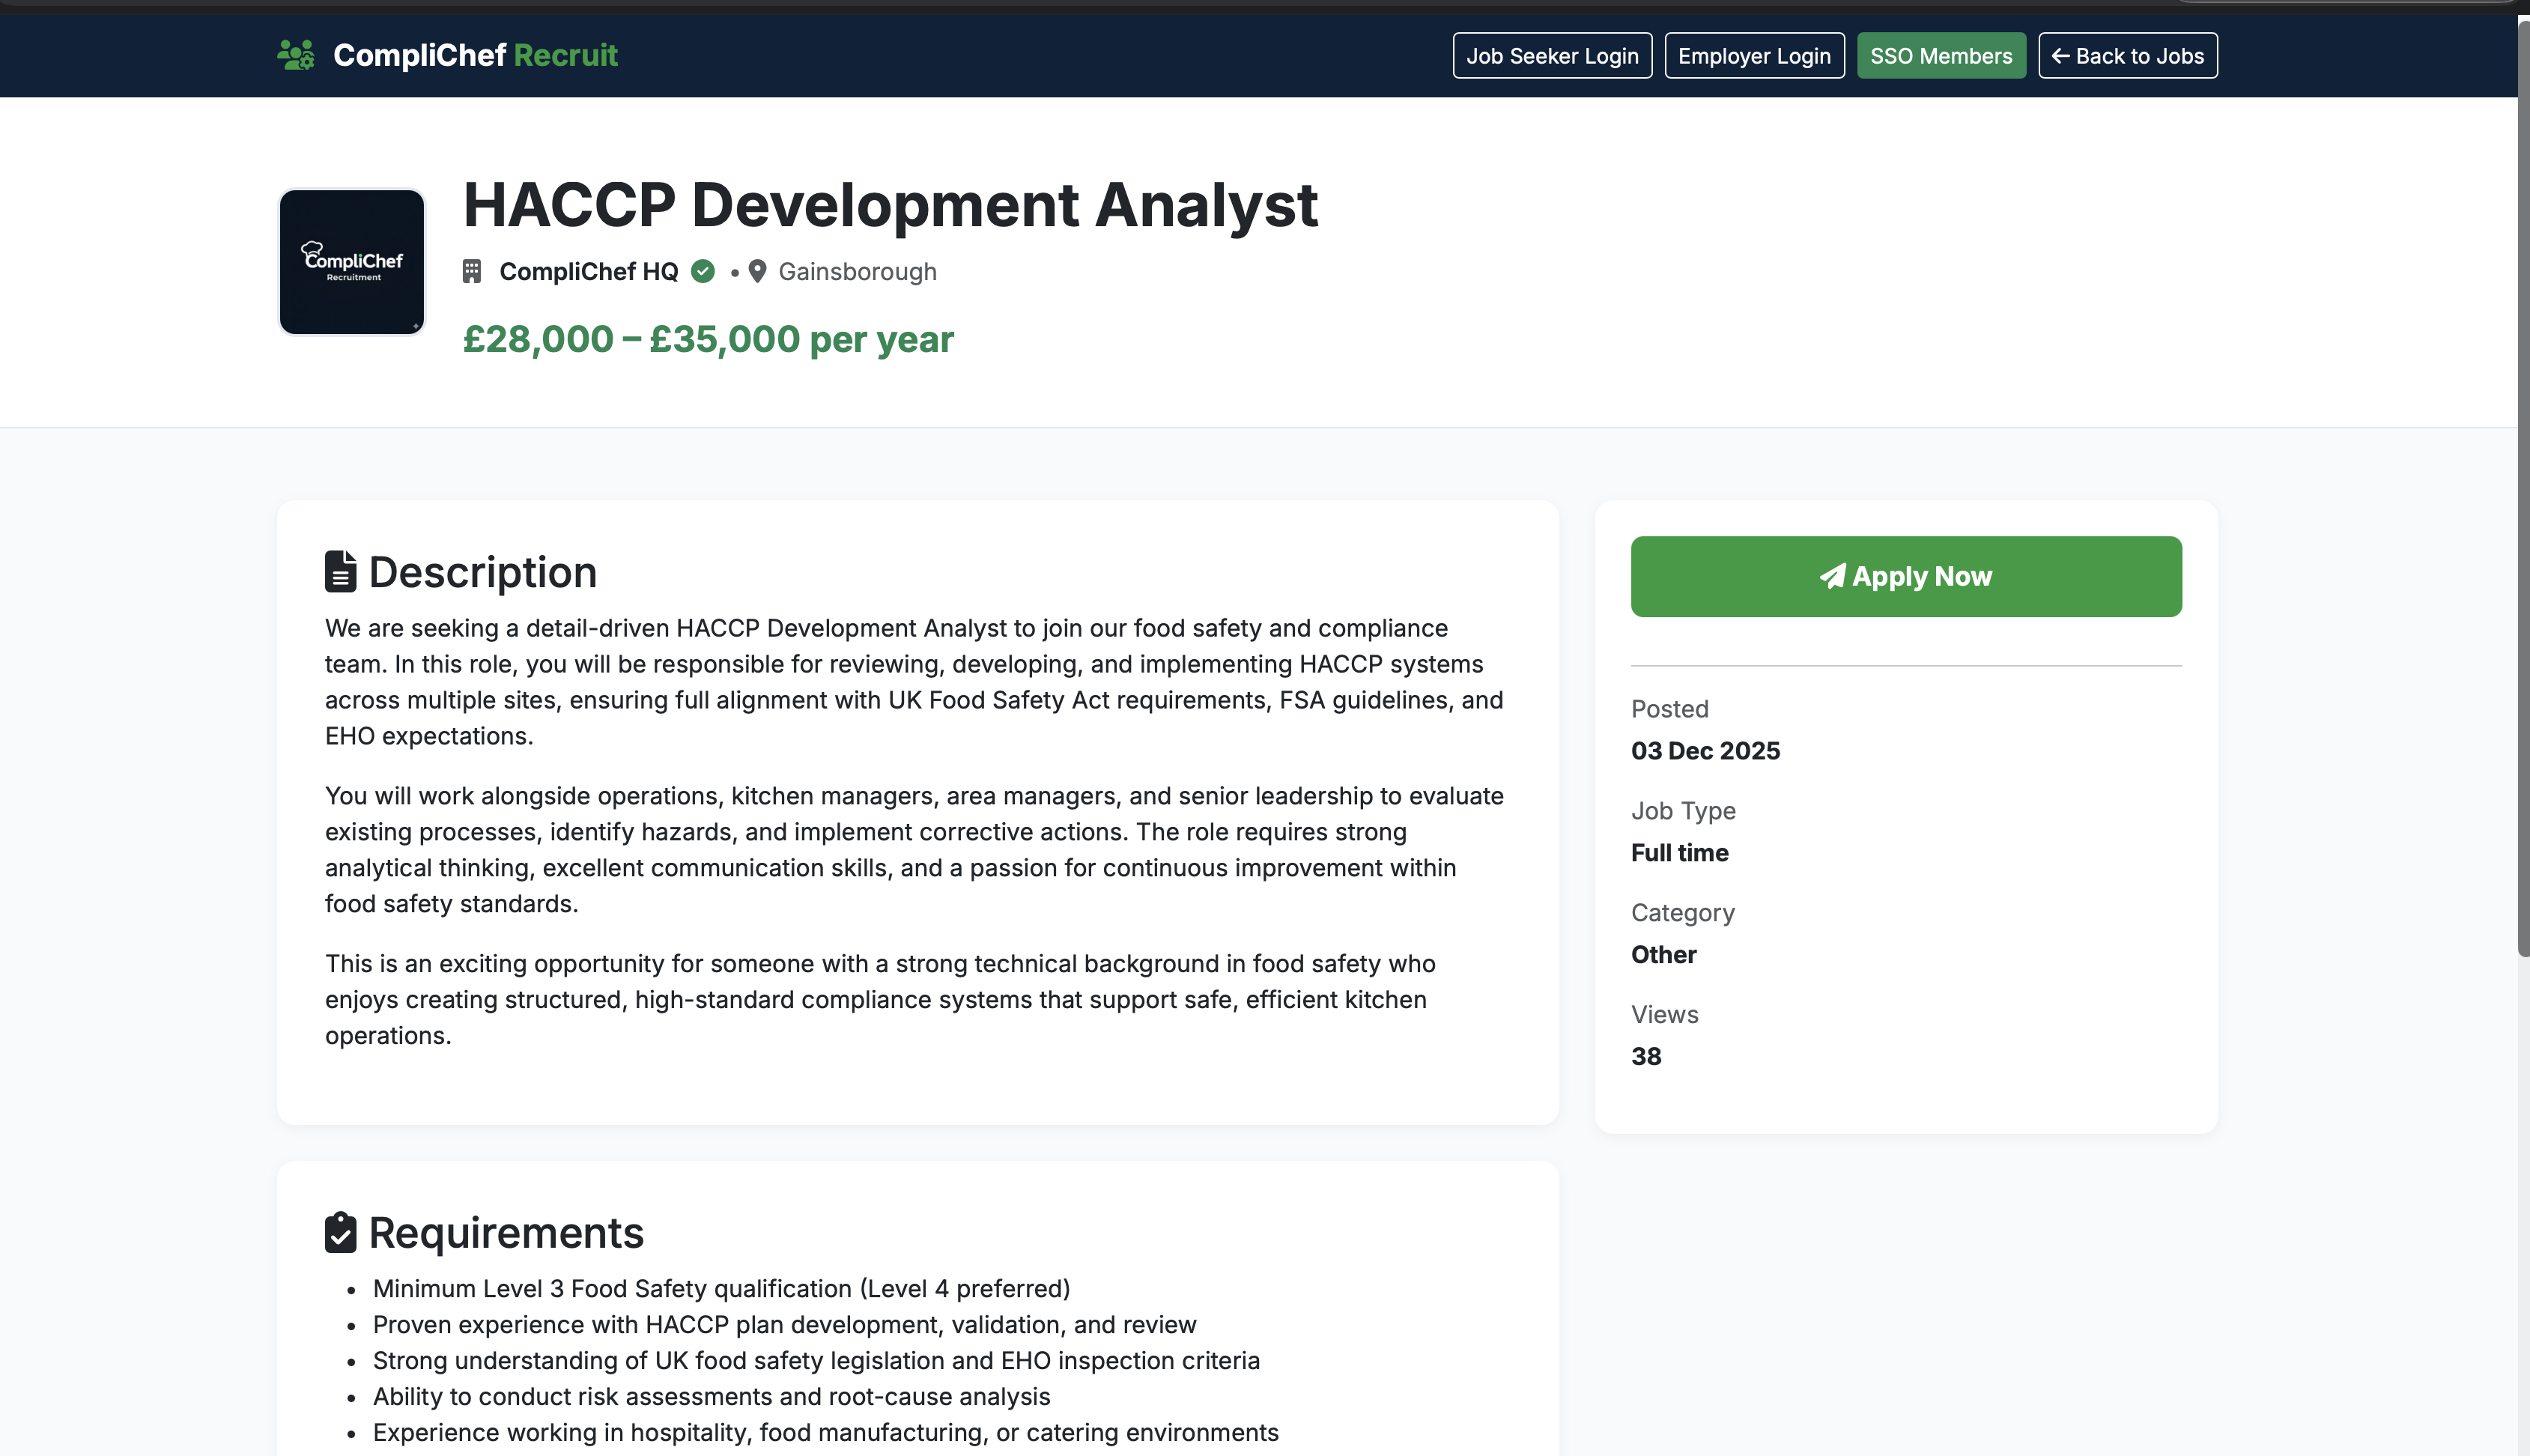Click the CompliChef HQ company name

(x=589, y=271)
